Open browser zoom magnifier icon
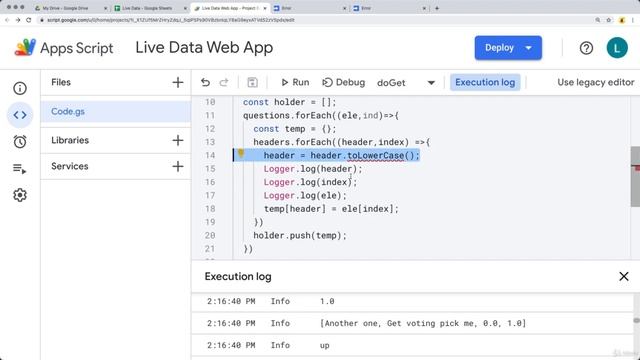 pyautogui.click(x=598, y=20)
